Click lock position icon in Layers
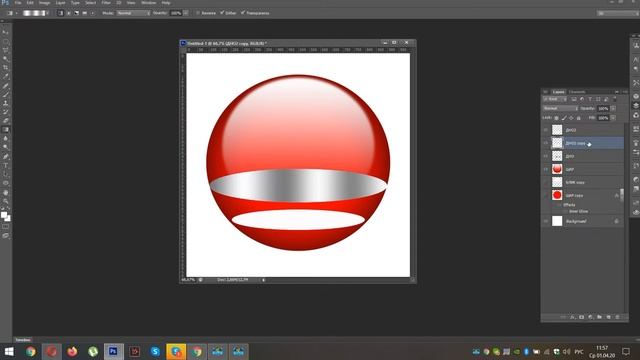This screenshot has width=640, height=360. (x=571, y=118)
